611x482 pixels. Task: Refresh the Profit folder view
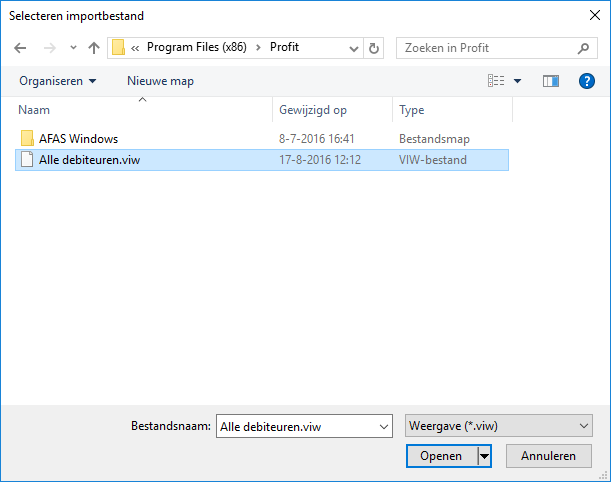point(374,48)
